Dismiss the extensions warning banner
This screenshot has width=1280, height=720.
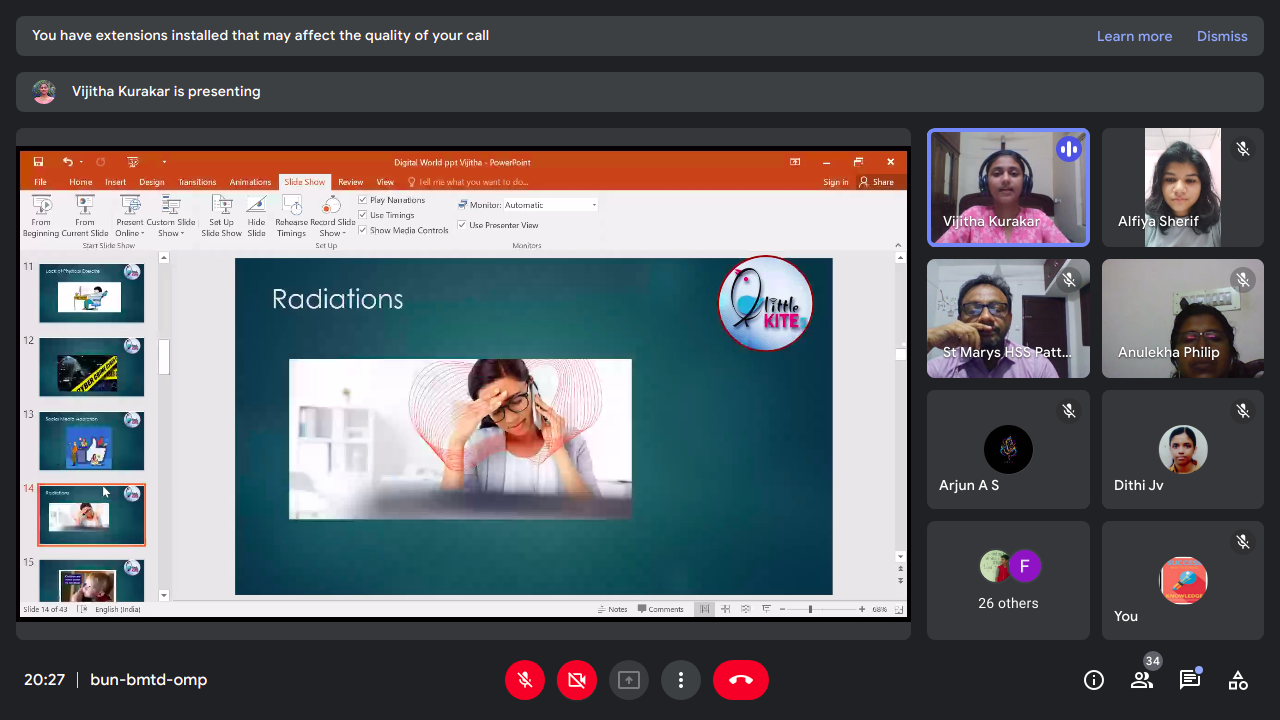[1222, 36]
